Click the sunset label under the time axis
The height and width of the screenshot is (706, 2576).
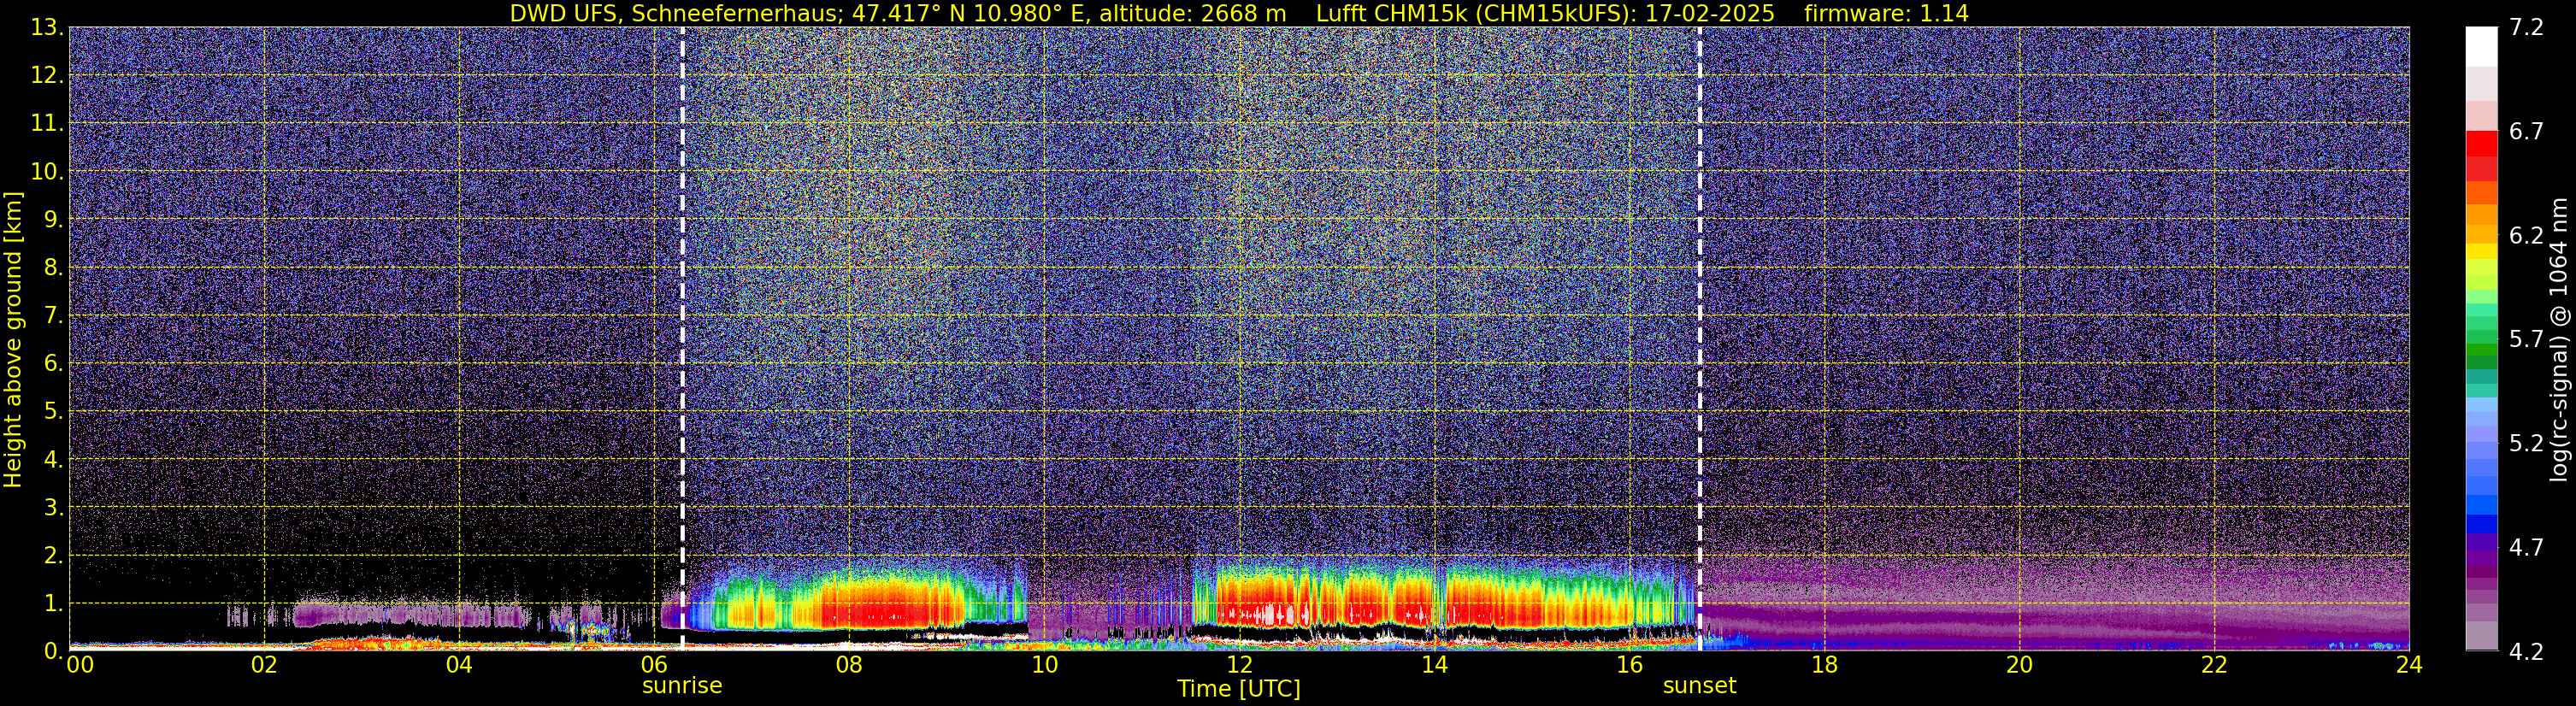[x=1699, y=686]
